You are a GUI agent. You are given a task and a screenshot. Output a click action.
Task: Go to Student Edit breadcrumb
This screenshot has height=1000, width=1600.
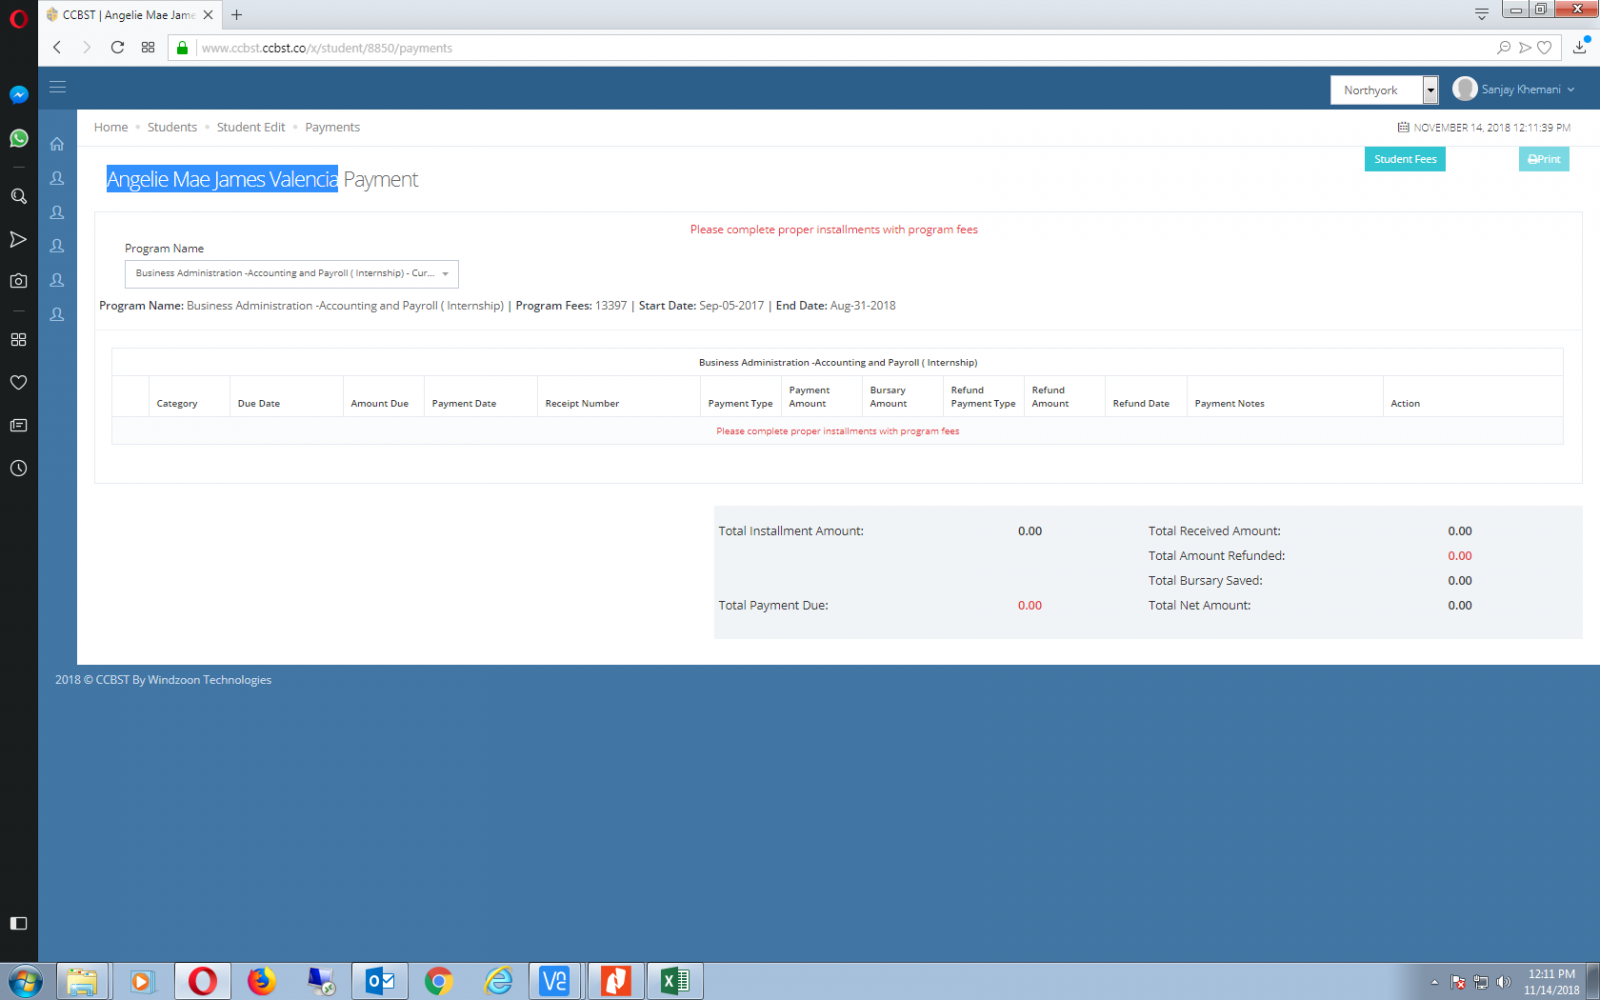251,127
